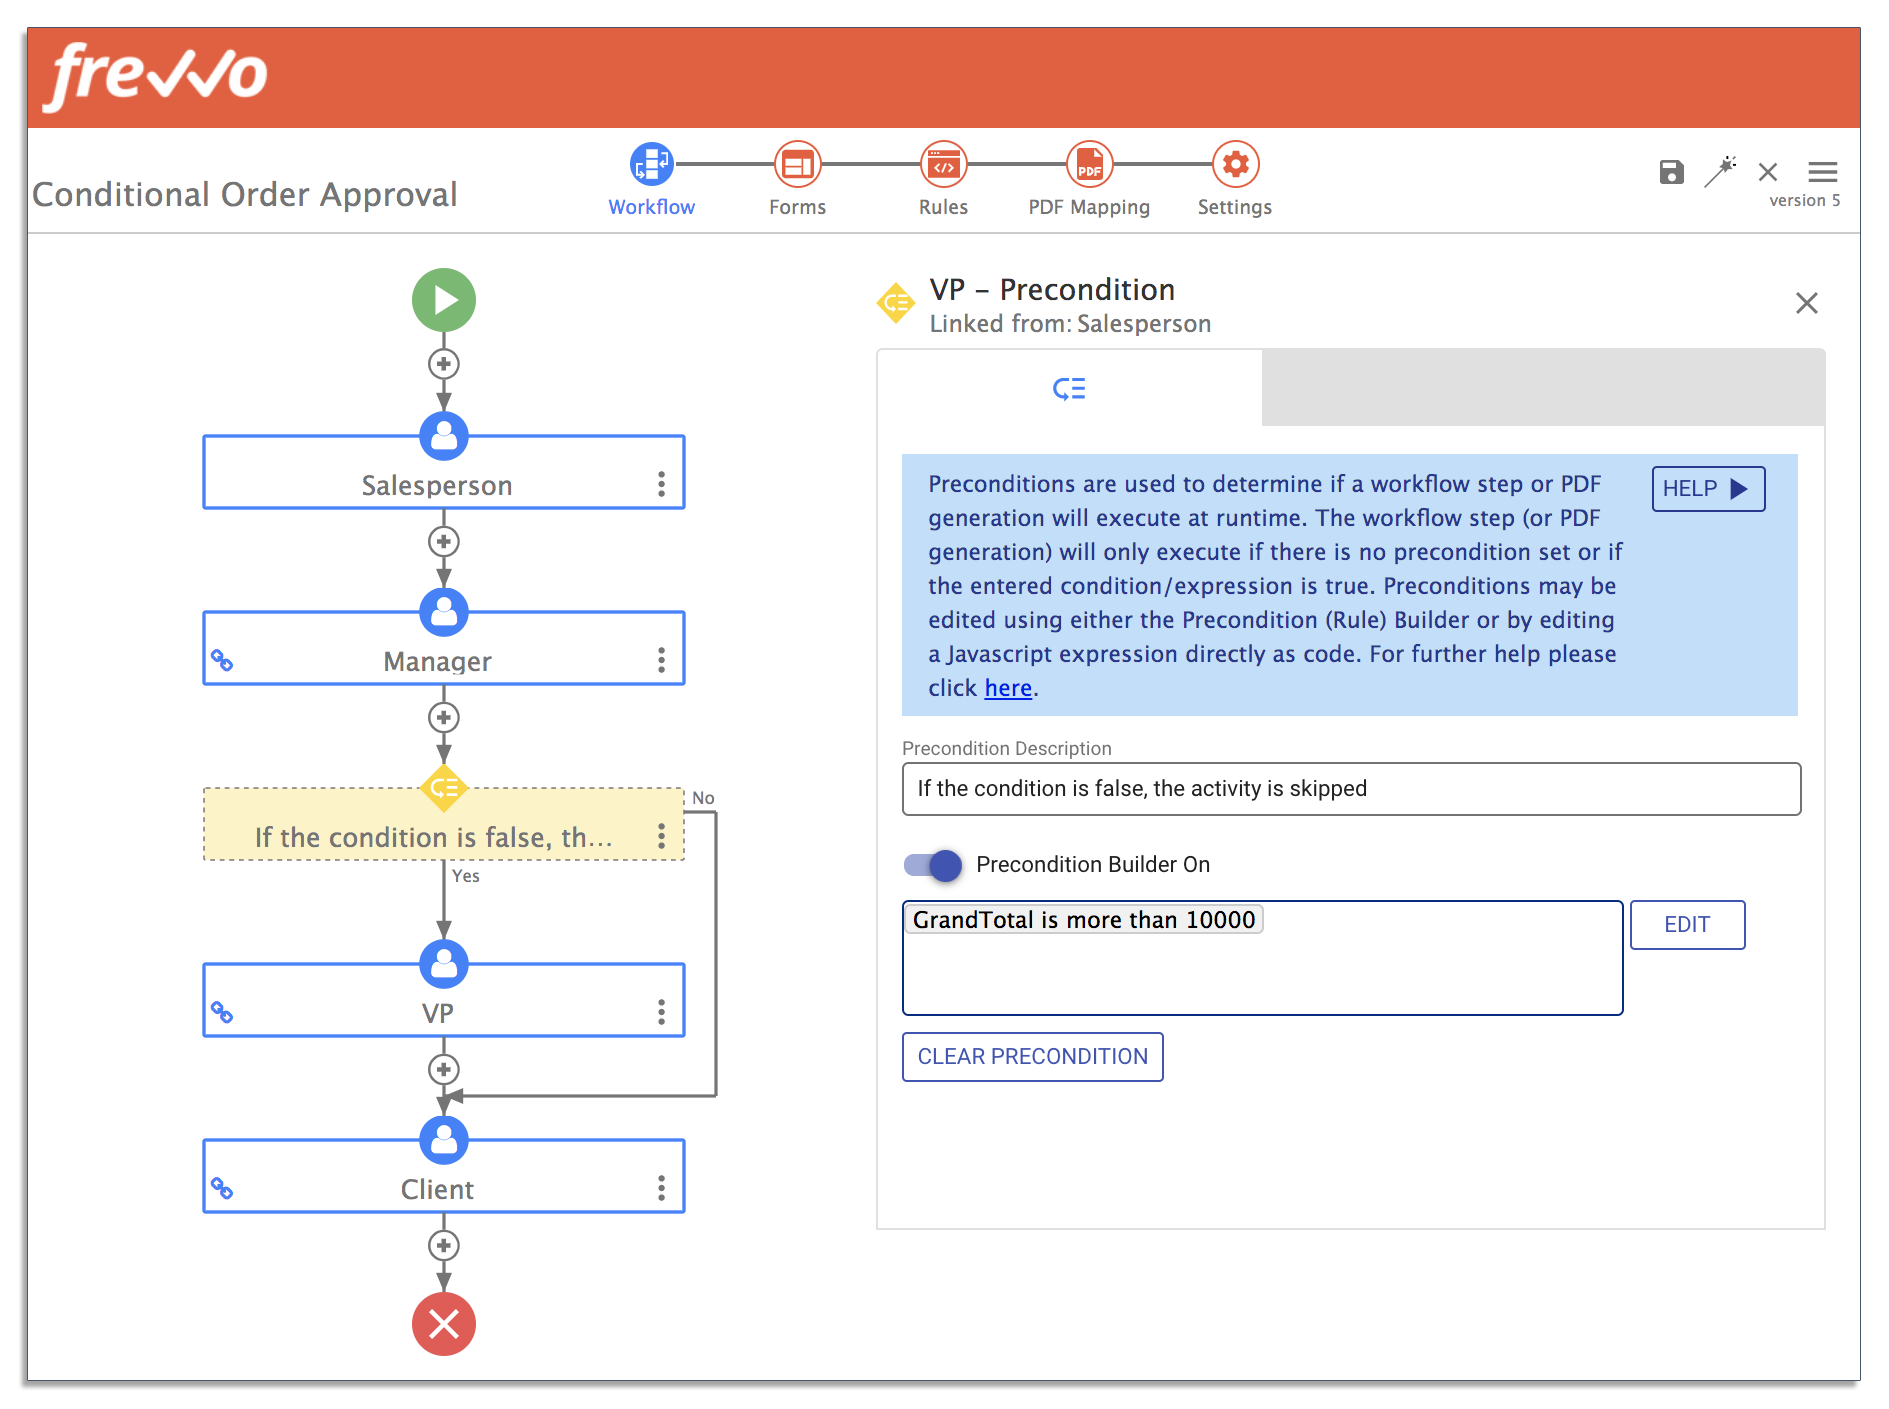This screenshot has height=1409, width=1889.
Task: Open the Client step options menu
Action: (x=661, y=1188)
